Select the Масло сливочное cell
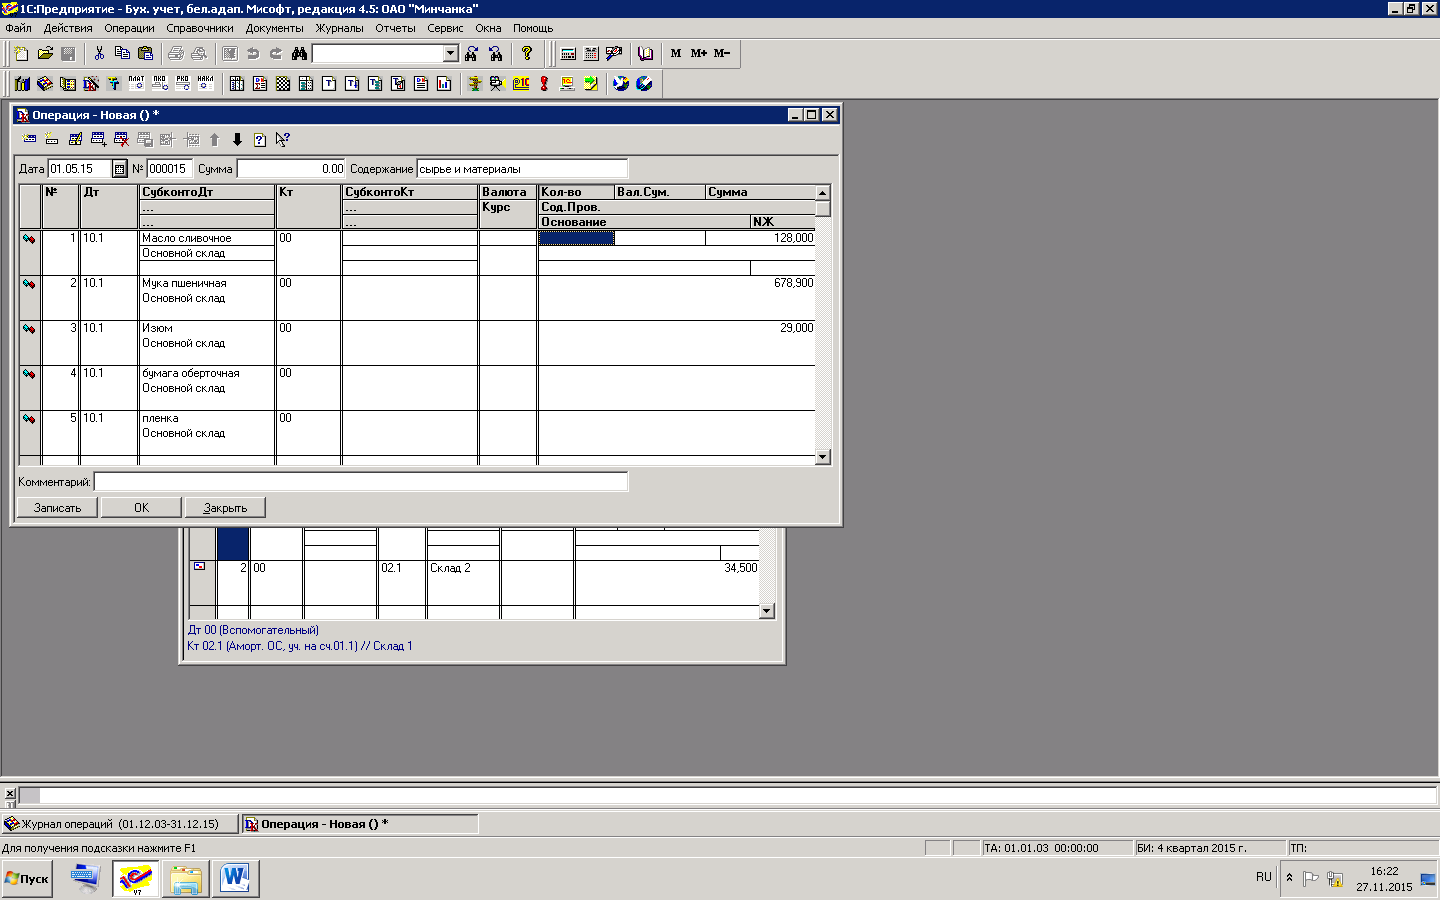The height and width of the screenshot is (900, 1440). coord(207,238)
